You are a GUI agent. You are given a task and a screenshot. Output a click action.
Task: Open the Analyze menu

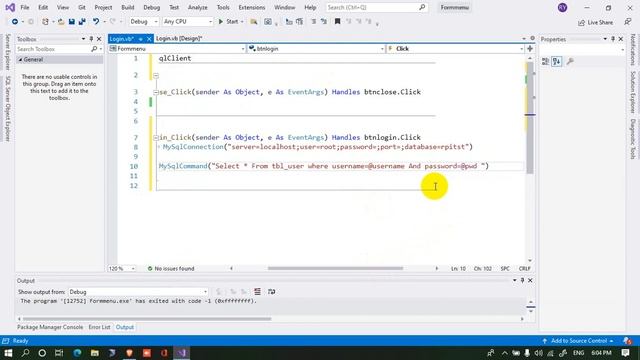pyautogui.click(x=198, y=7)
